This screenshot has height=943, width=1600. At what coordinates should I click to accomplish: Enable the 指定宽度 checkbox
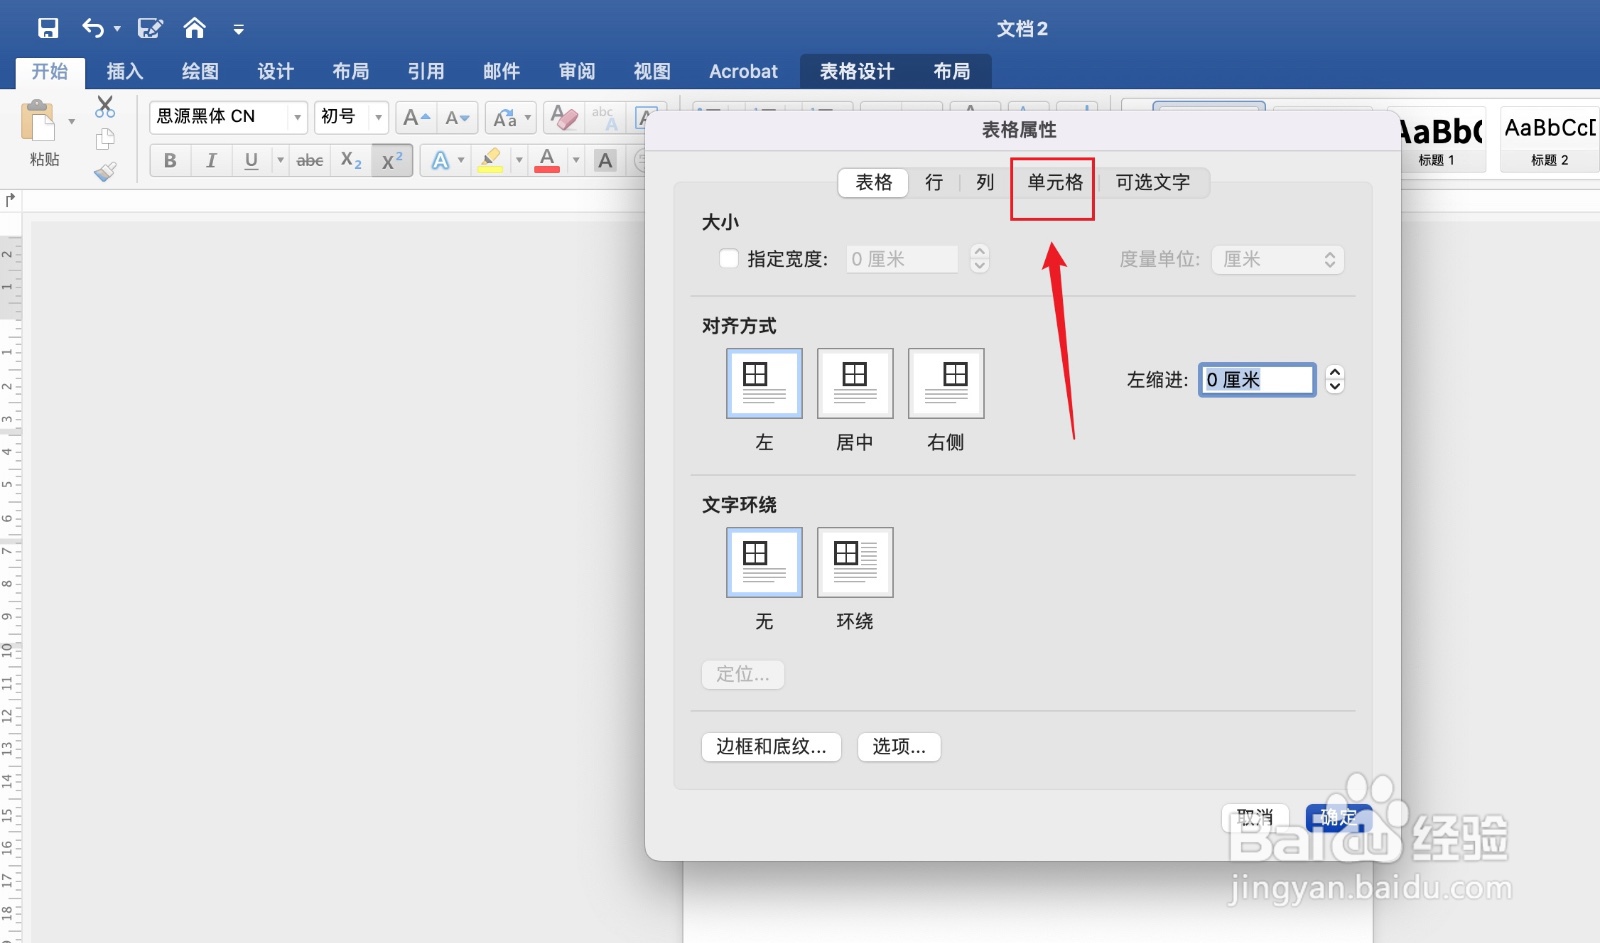tap(729, 259)
